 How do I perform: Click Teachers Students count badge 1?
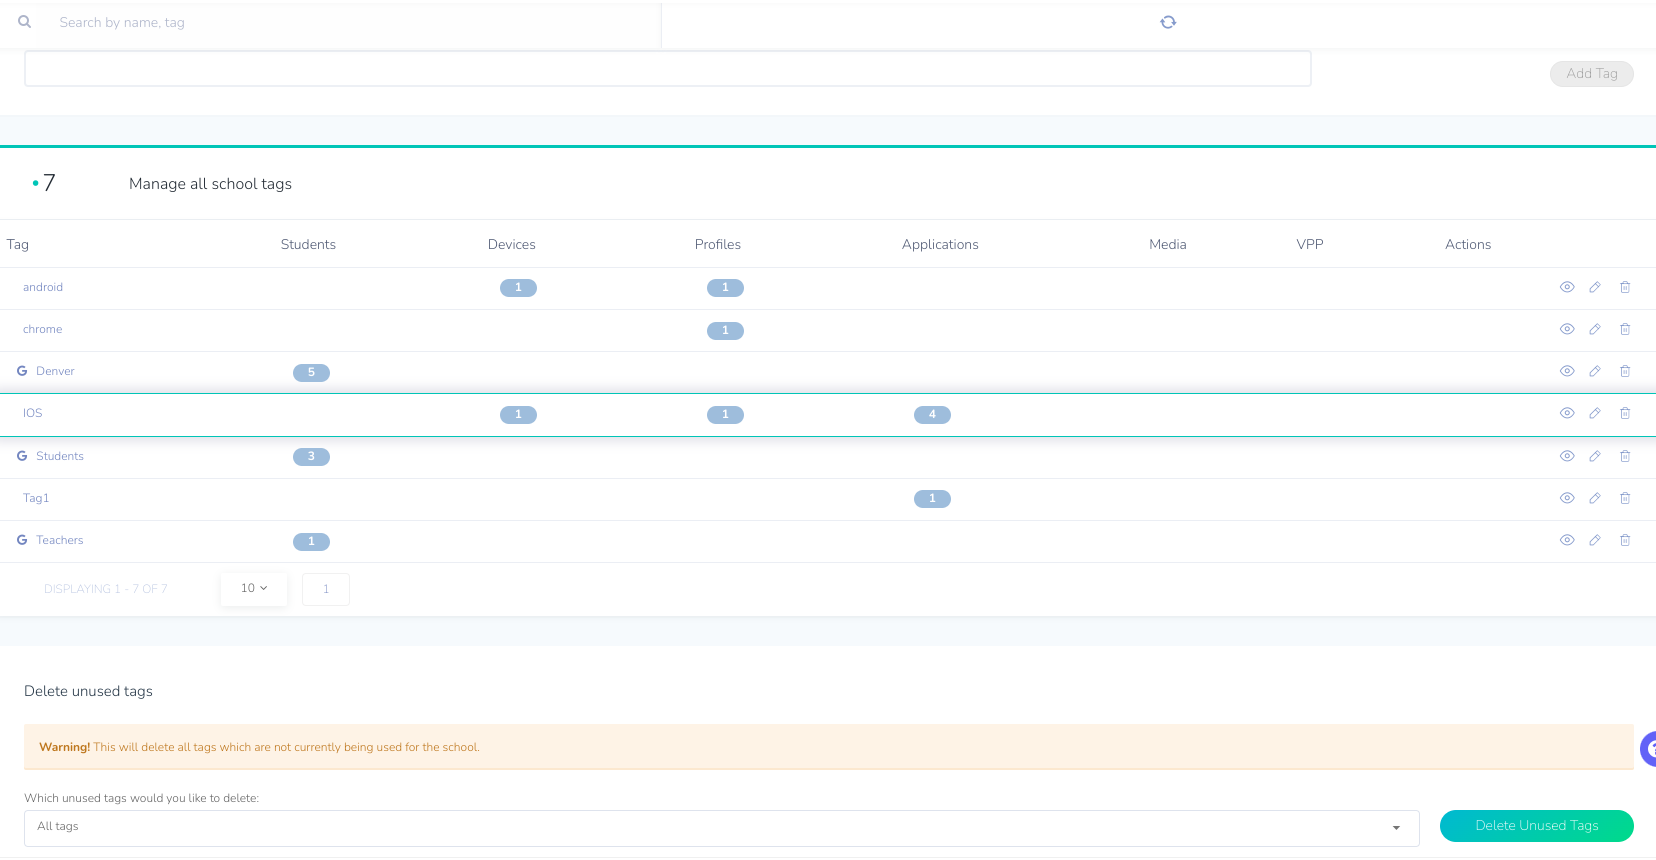point(311,541)
